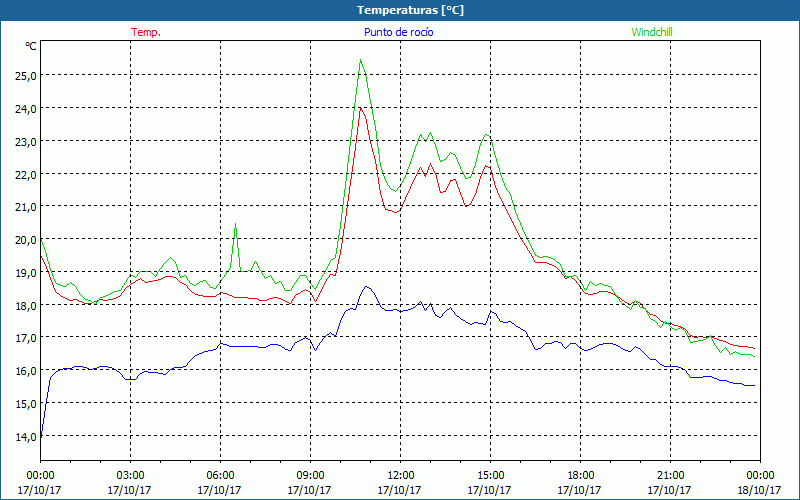Click the 16,0 y-axis value
The image size is (800, 500).
26,370
